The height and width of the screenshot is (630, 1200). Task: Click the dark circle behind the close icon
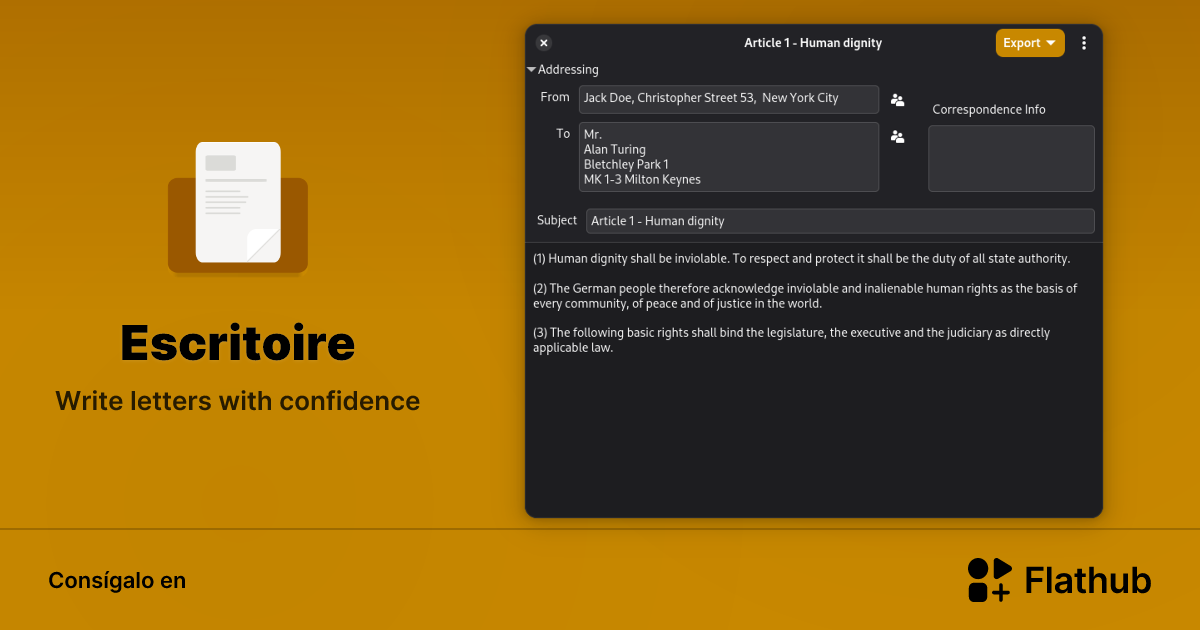543,42
